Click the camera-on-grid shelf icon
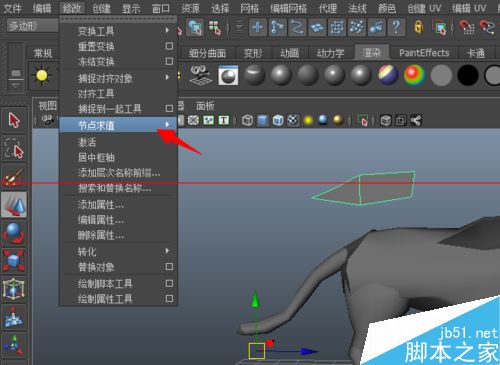 point(201,75)
